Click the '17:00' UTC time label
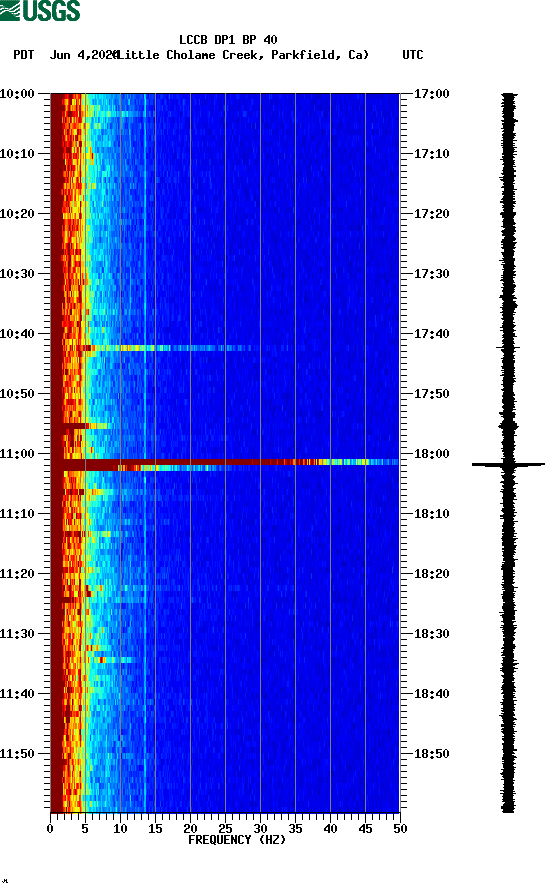Viewport: 552px width, 892px height. [431, 94]
